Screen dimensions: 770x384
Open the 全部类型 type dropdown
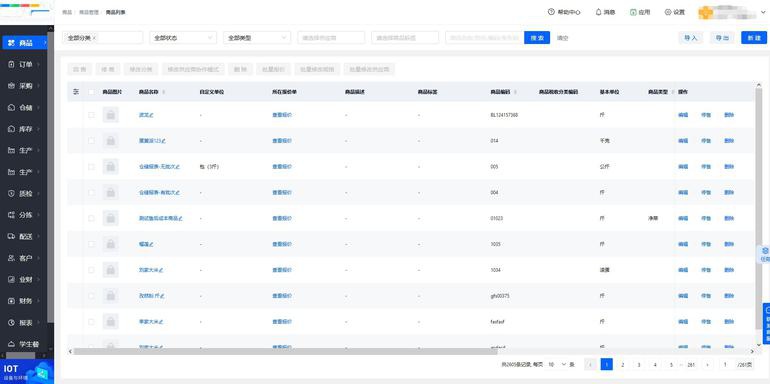pyautogui.click(x=257, y=38)
